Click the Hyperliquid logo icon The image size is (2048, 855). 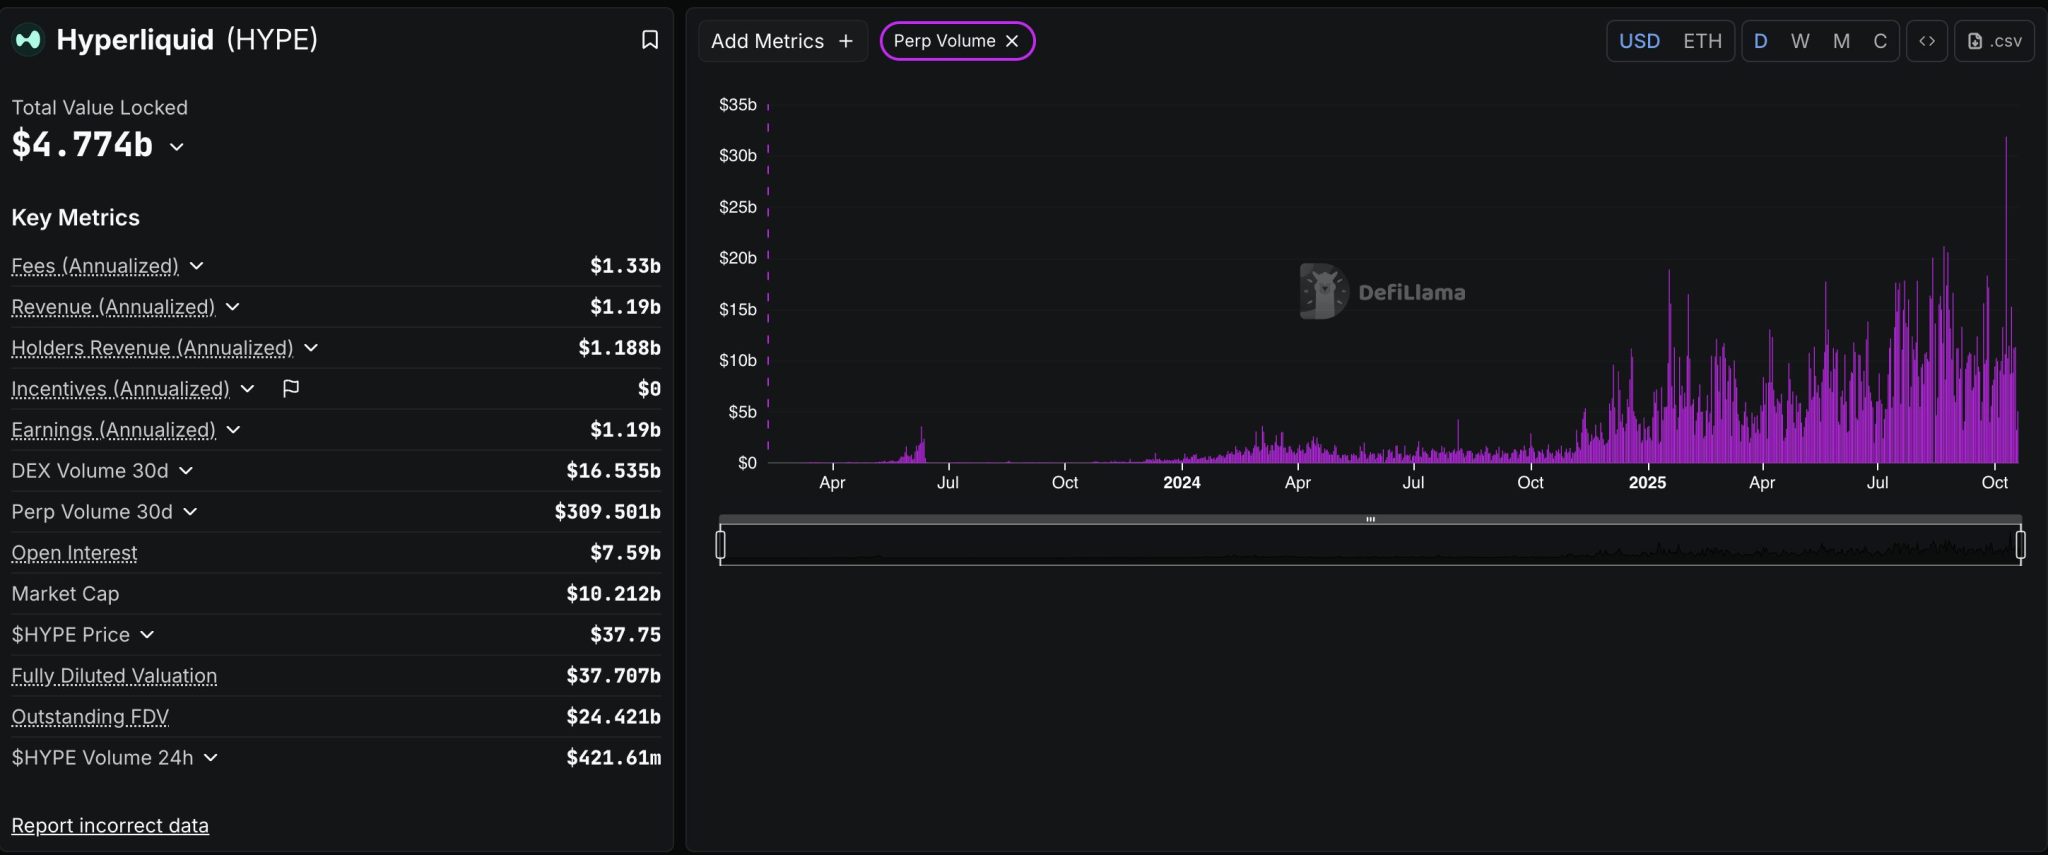point(28,40)
